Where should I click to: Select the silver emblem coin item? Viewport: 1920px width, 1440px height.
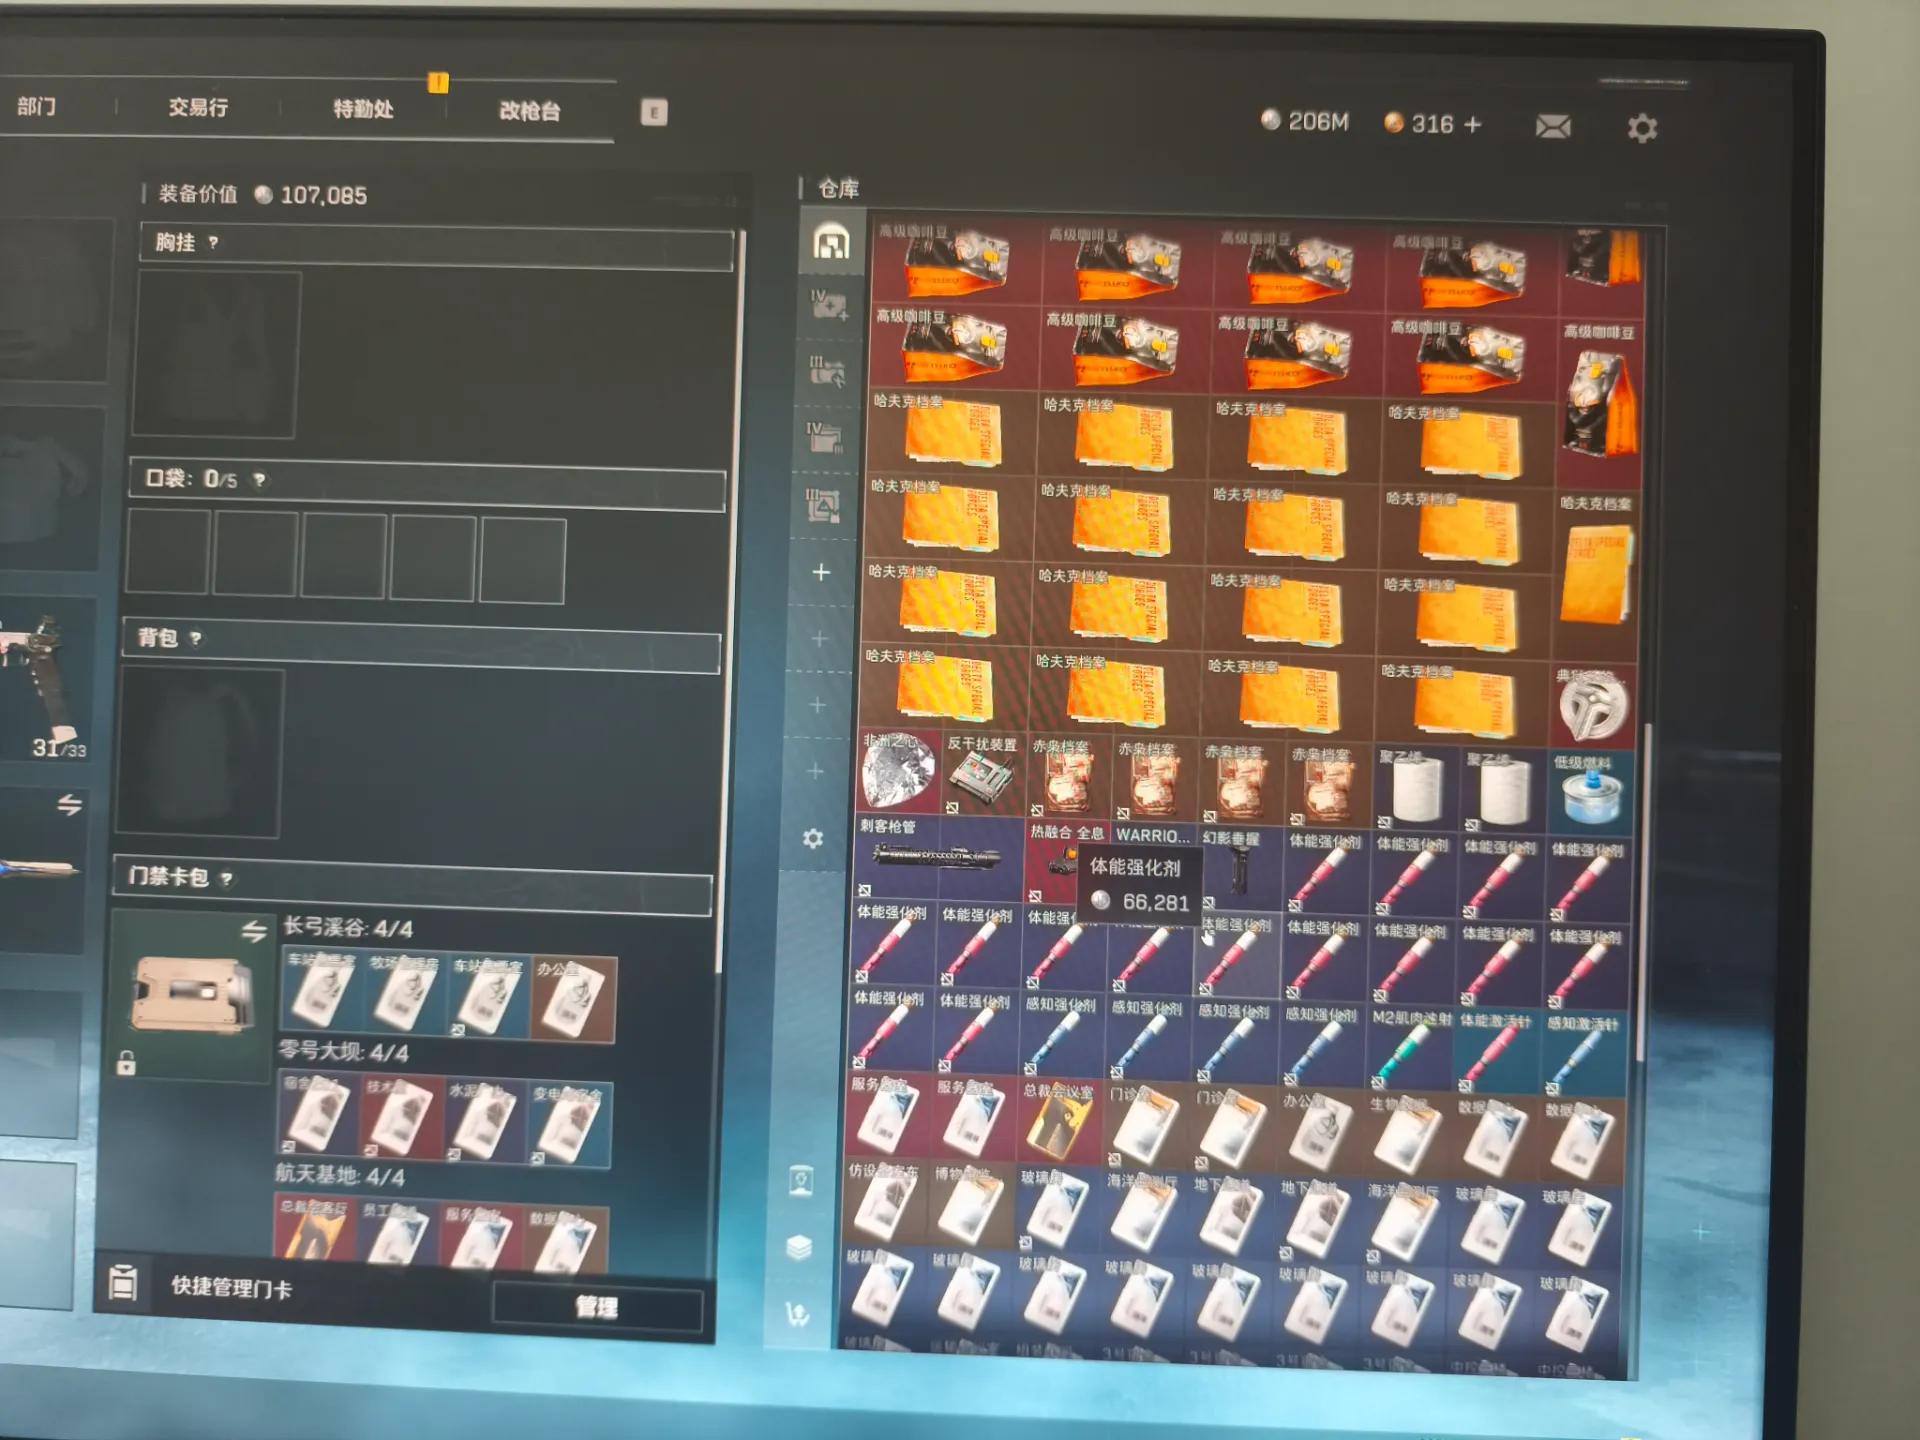pos(1592,707)
